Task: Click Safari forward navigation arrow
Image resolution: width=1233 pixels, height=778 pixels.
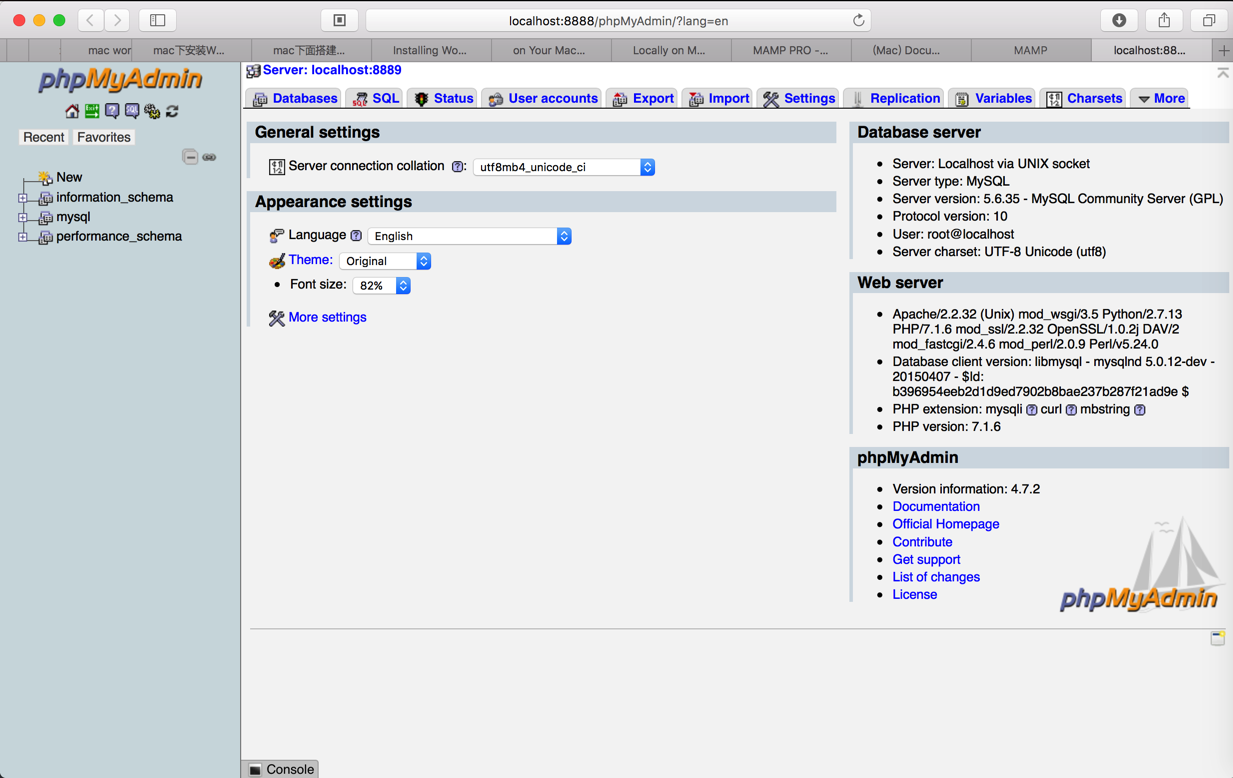Action: pyautogui.click(x=118, y=20)
